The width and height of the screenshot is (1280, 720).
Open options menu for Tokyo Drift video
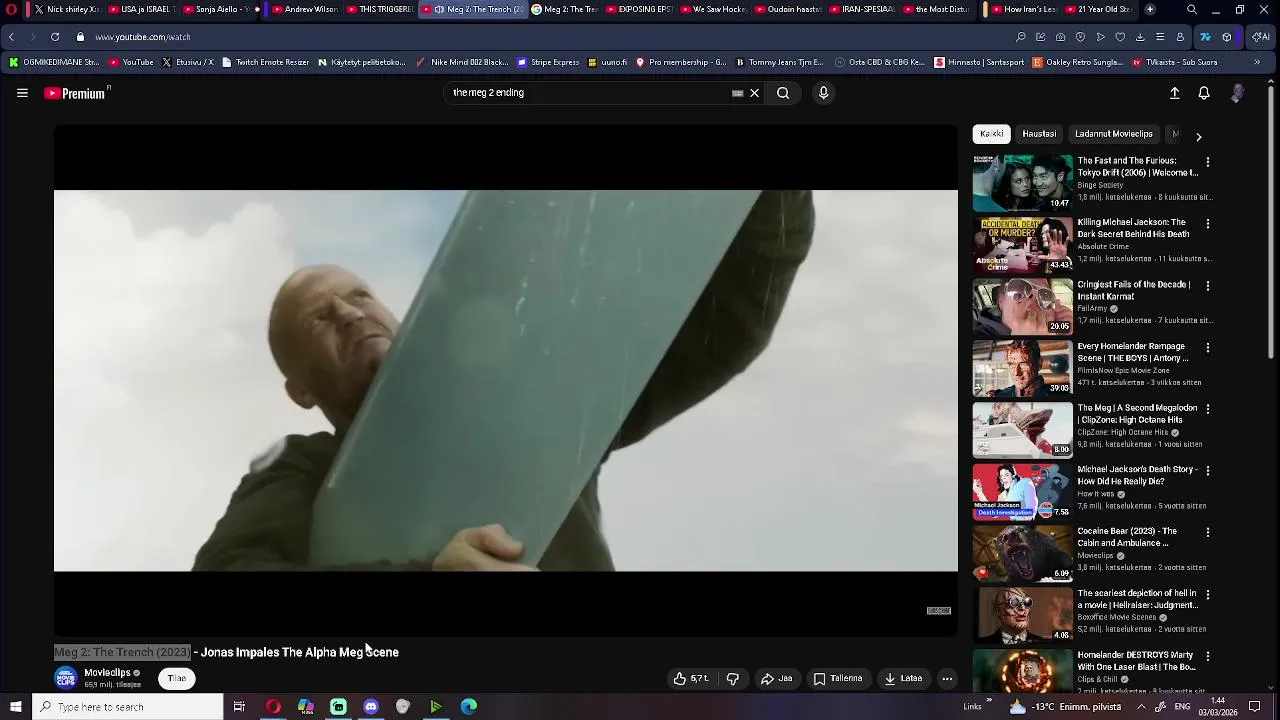pos(1208,162)
